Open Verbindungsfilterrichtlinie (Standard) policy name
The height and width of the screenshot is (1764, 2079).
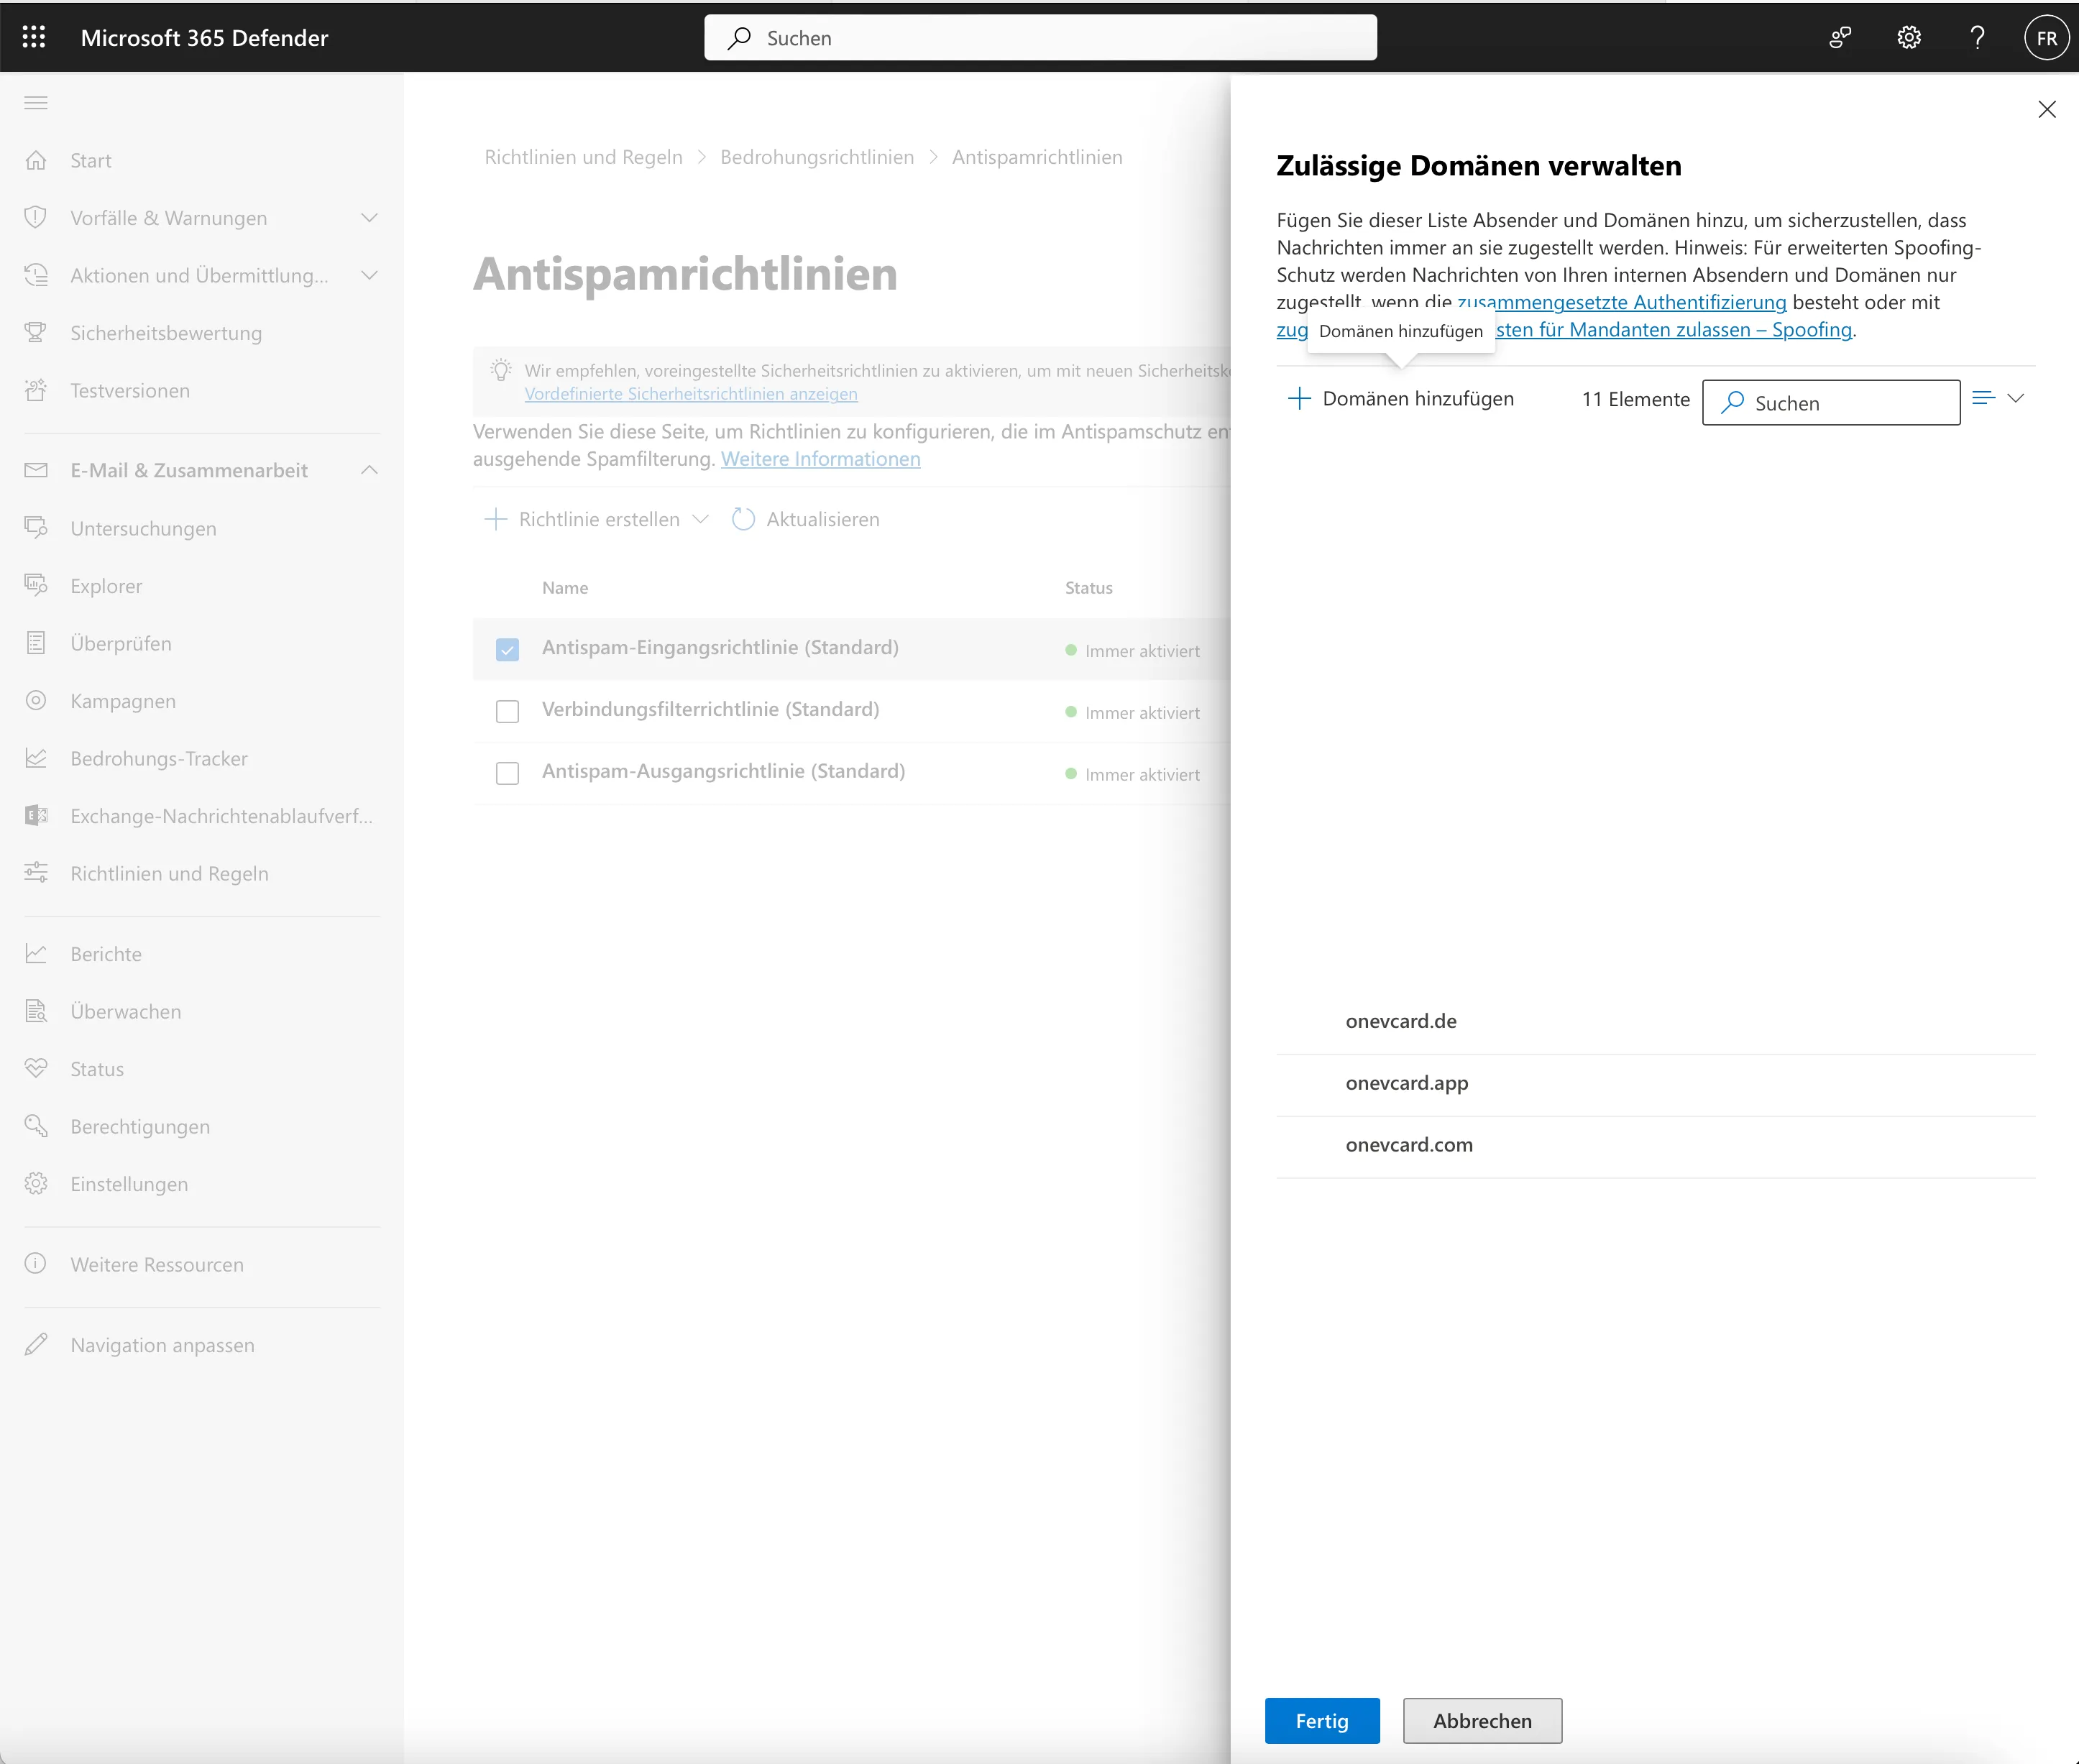(711, 709)
